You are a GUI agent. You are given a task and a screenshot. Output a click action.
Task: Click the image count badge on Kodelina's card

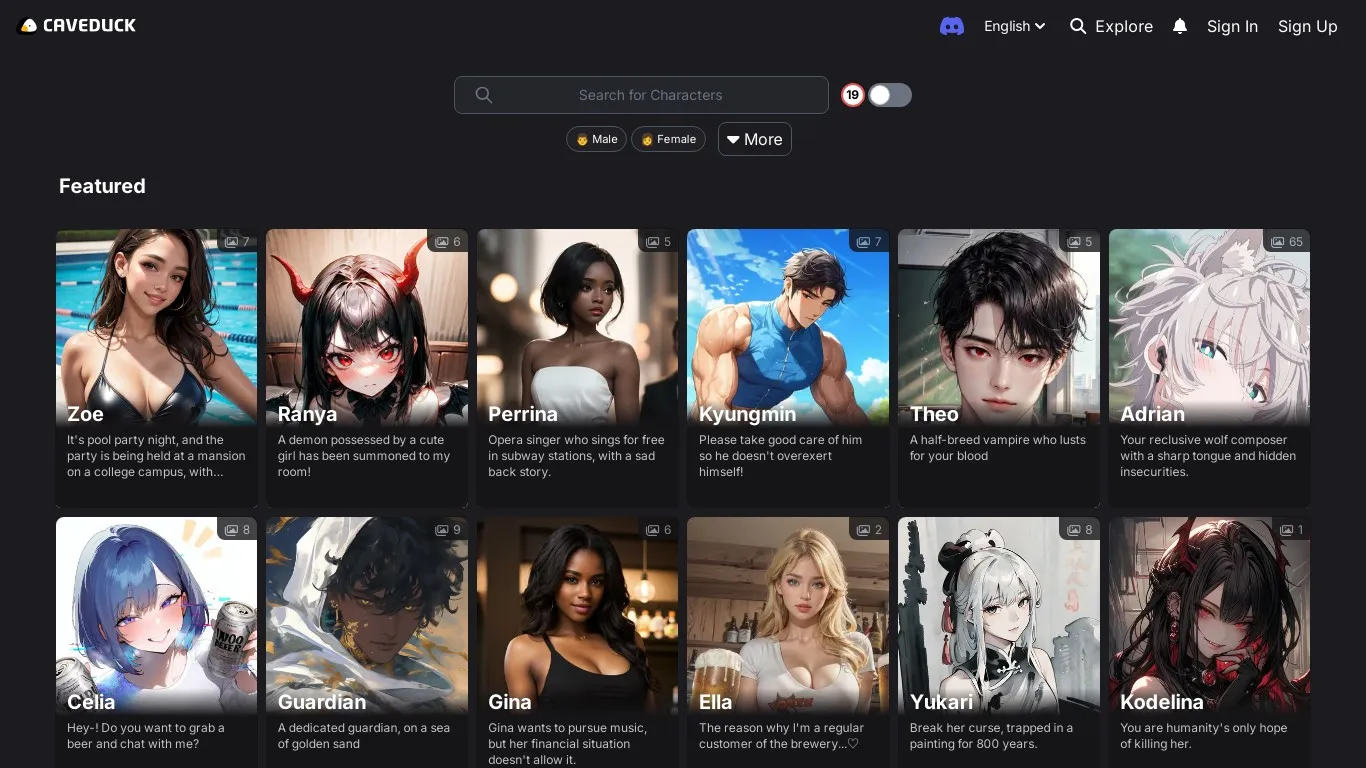click(x=1291, y=530)
